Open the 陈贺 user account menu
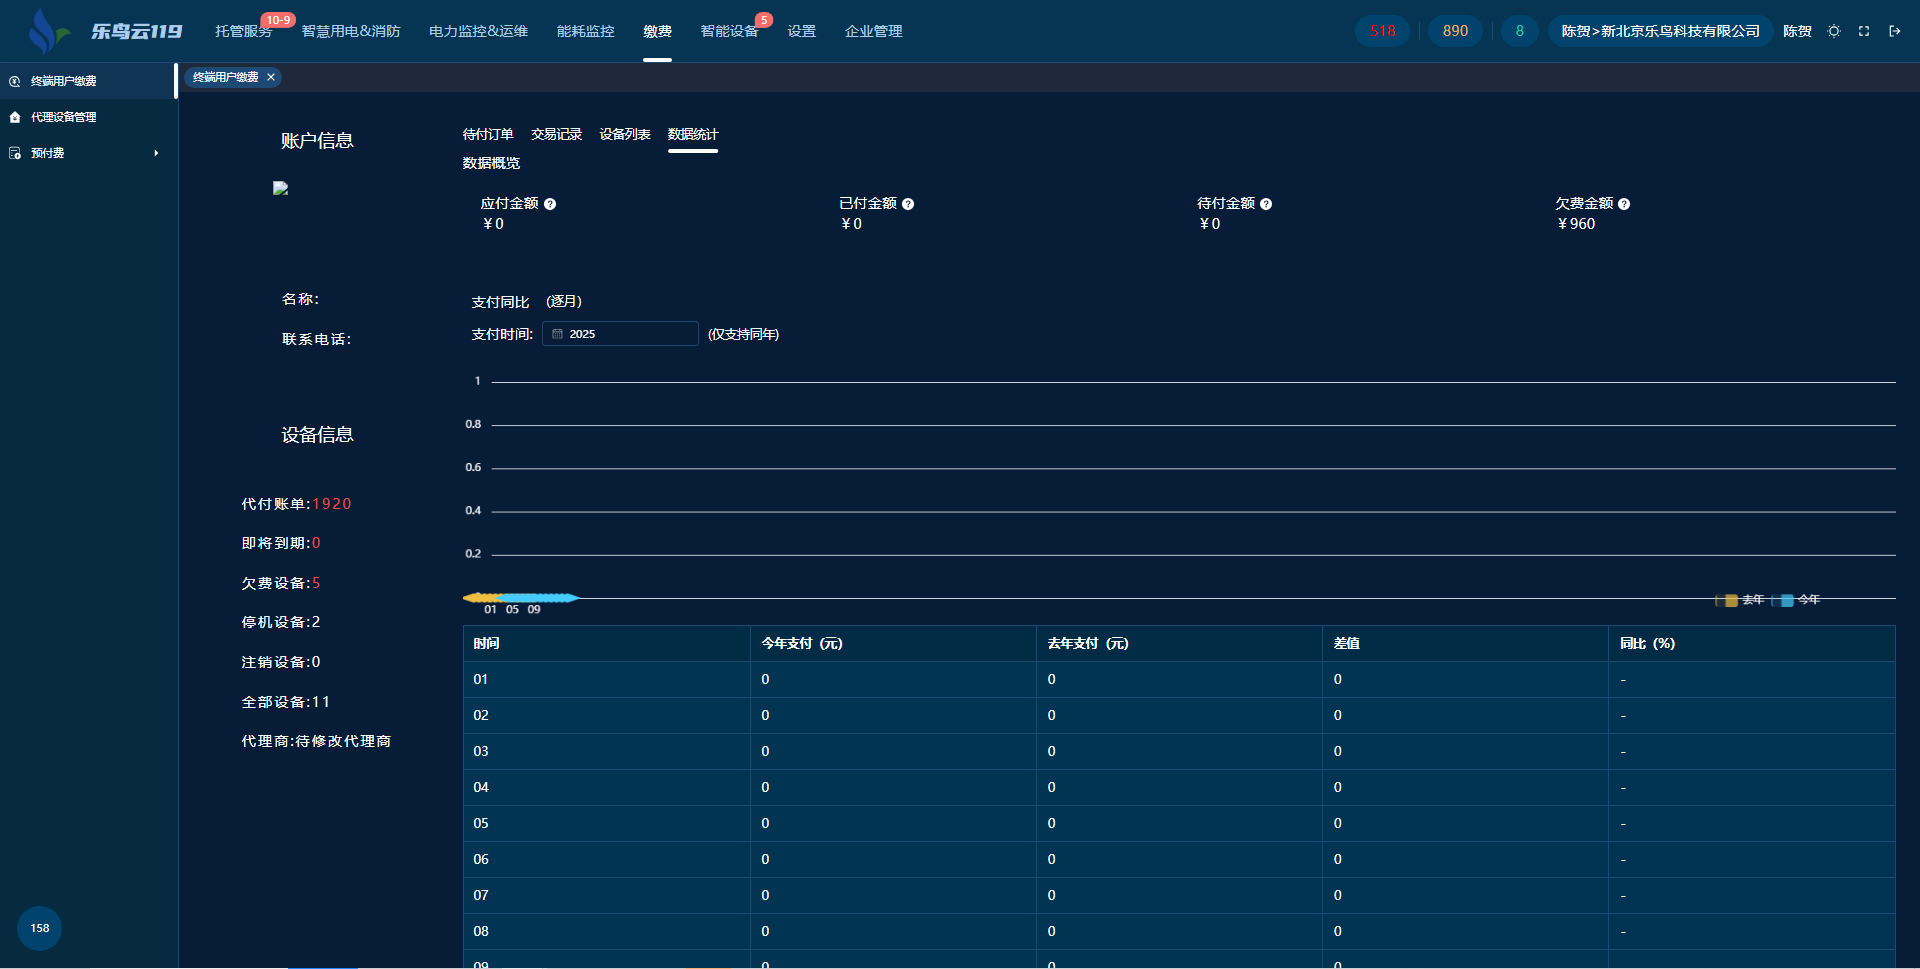This screenshot has width=1920, height=969. point(1797,31)
